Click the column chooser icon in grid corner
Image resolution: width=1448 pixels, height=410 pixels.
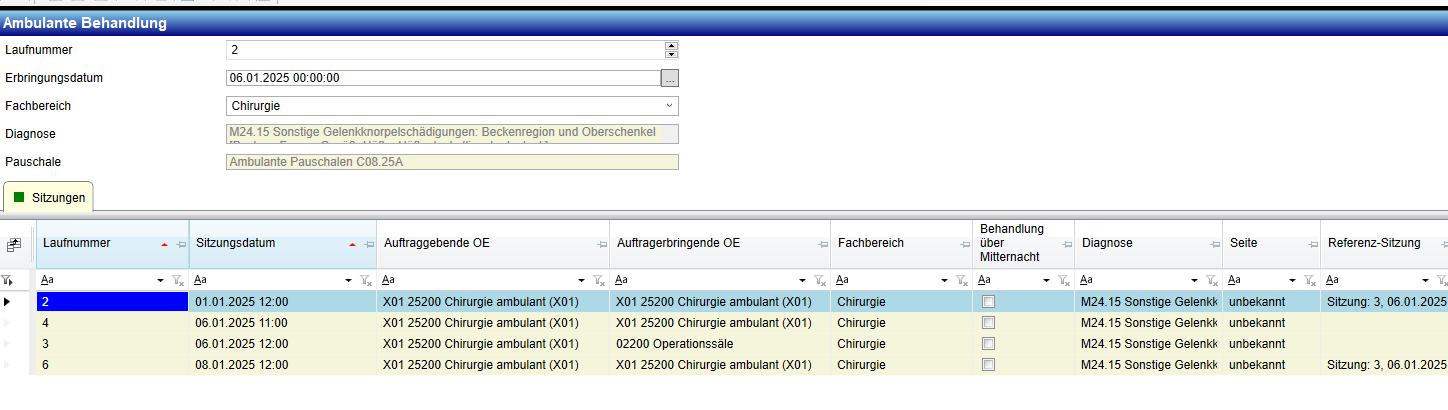click(x=13, y=244)
